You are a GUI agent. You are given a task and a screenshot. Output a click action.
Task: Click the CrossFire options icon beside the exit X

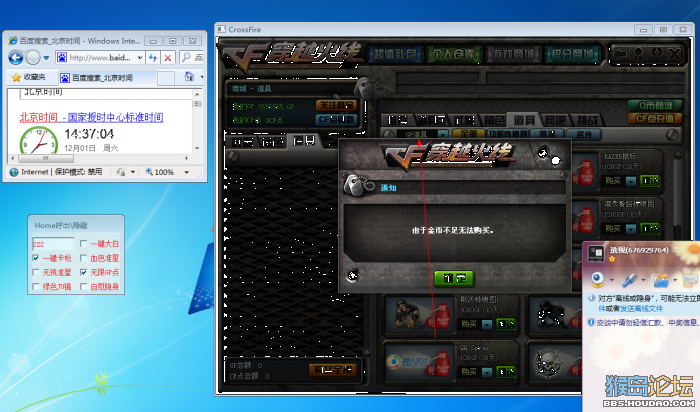(656, 54)
